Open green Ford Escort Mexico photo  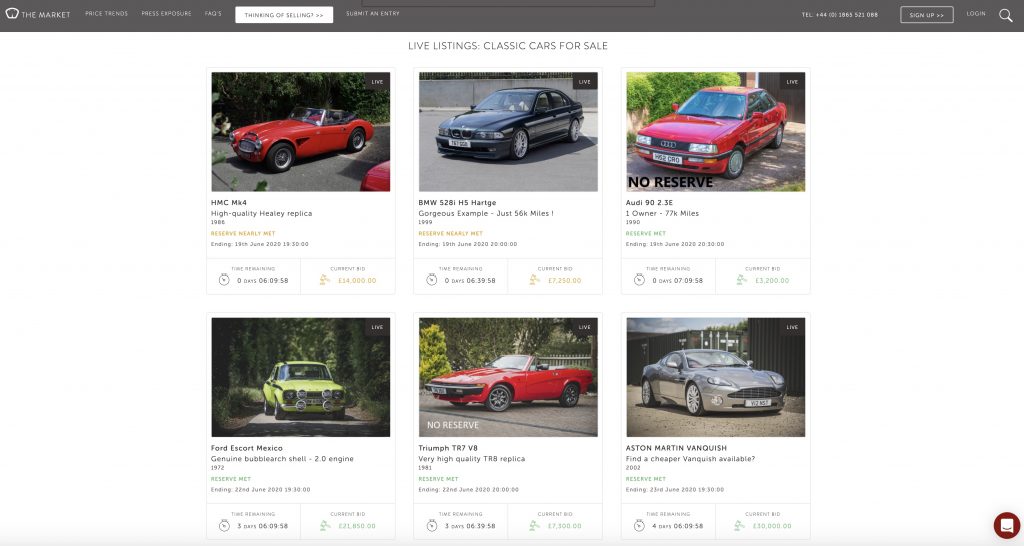pyautogui.click(x=300, y=377)
